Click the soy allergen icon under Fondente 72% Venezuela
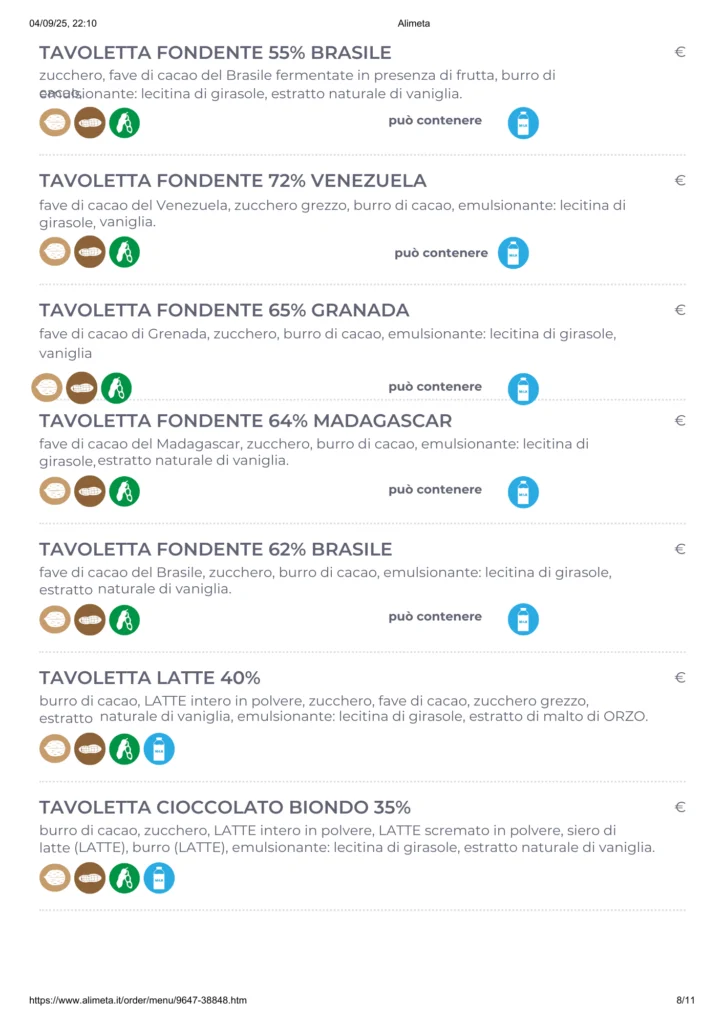724x1024 pixels. (x=124, y=252)
